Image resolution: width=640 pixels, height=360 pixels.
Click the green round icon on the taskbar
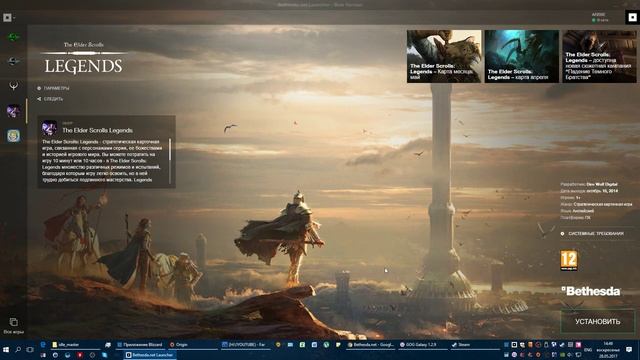click(326, 345)
